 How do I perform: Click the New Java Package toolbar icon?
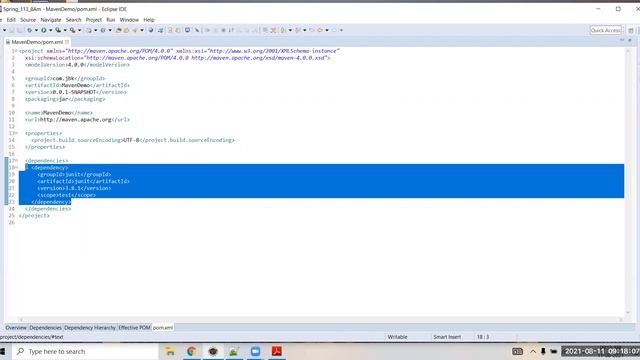(x=89, y=30)
